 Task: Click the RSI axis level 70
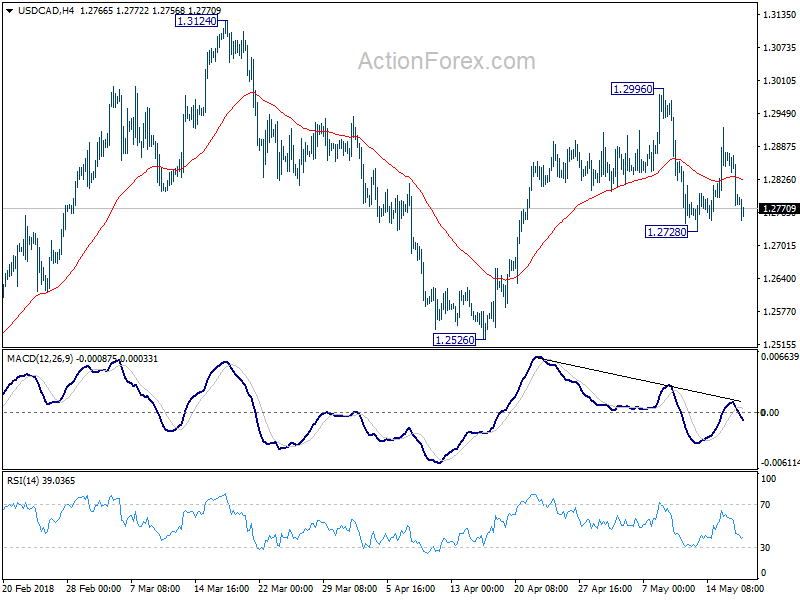[765, 505]
